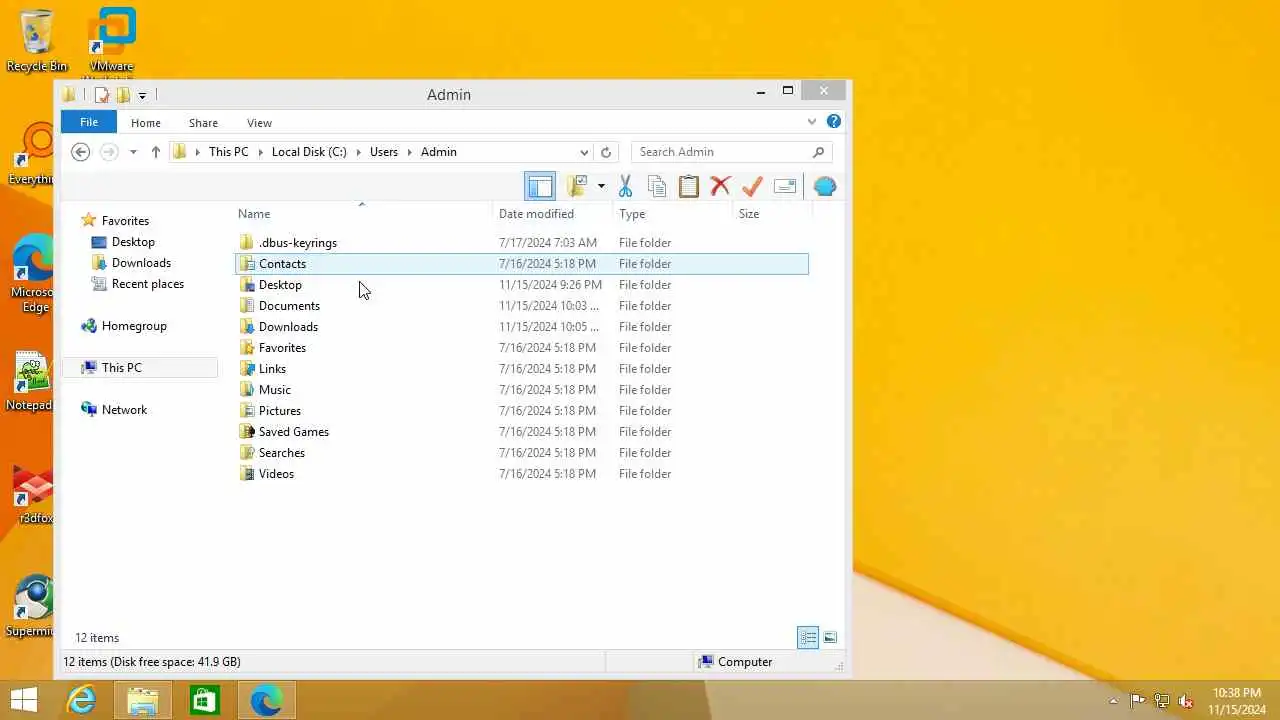Select the Links folder
This screenshot has height=720, width=1280.
click(272, 369)
